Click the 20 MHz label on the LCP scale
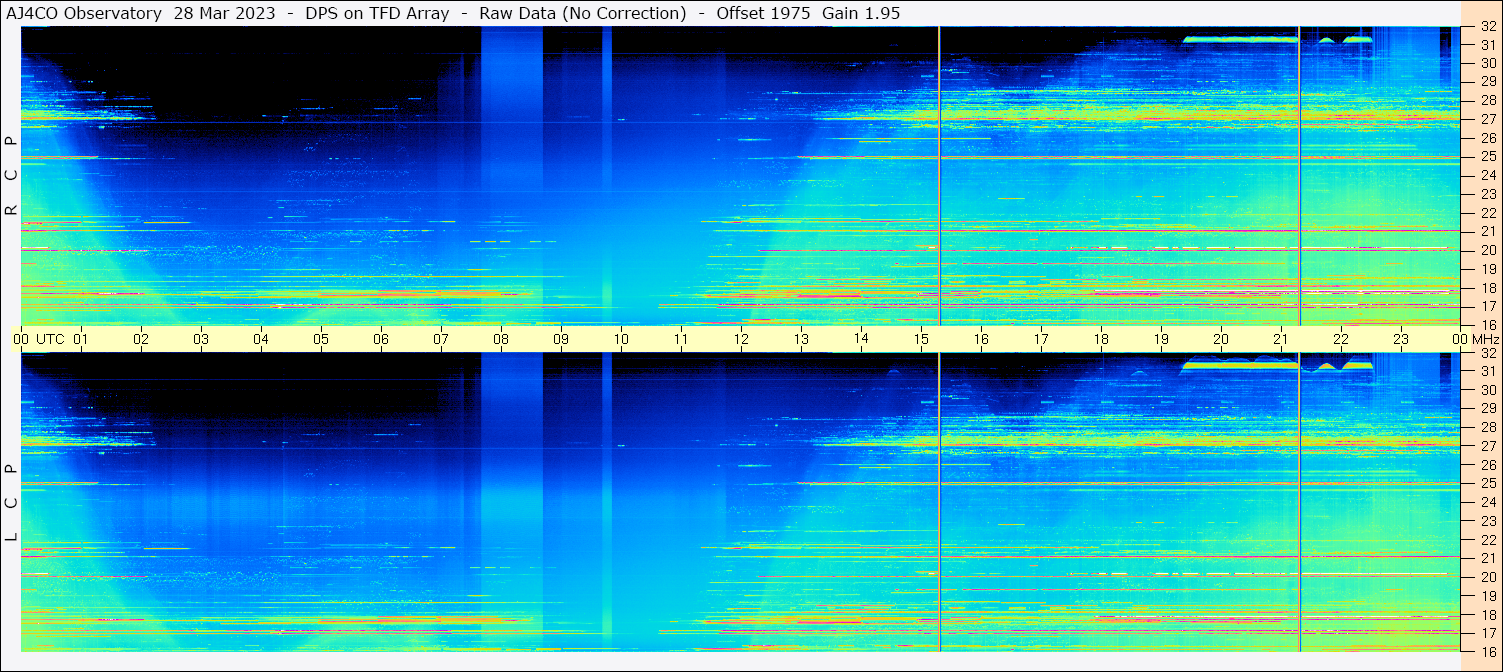Screen dimensions: 1503x672 [1488, 577]
